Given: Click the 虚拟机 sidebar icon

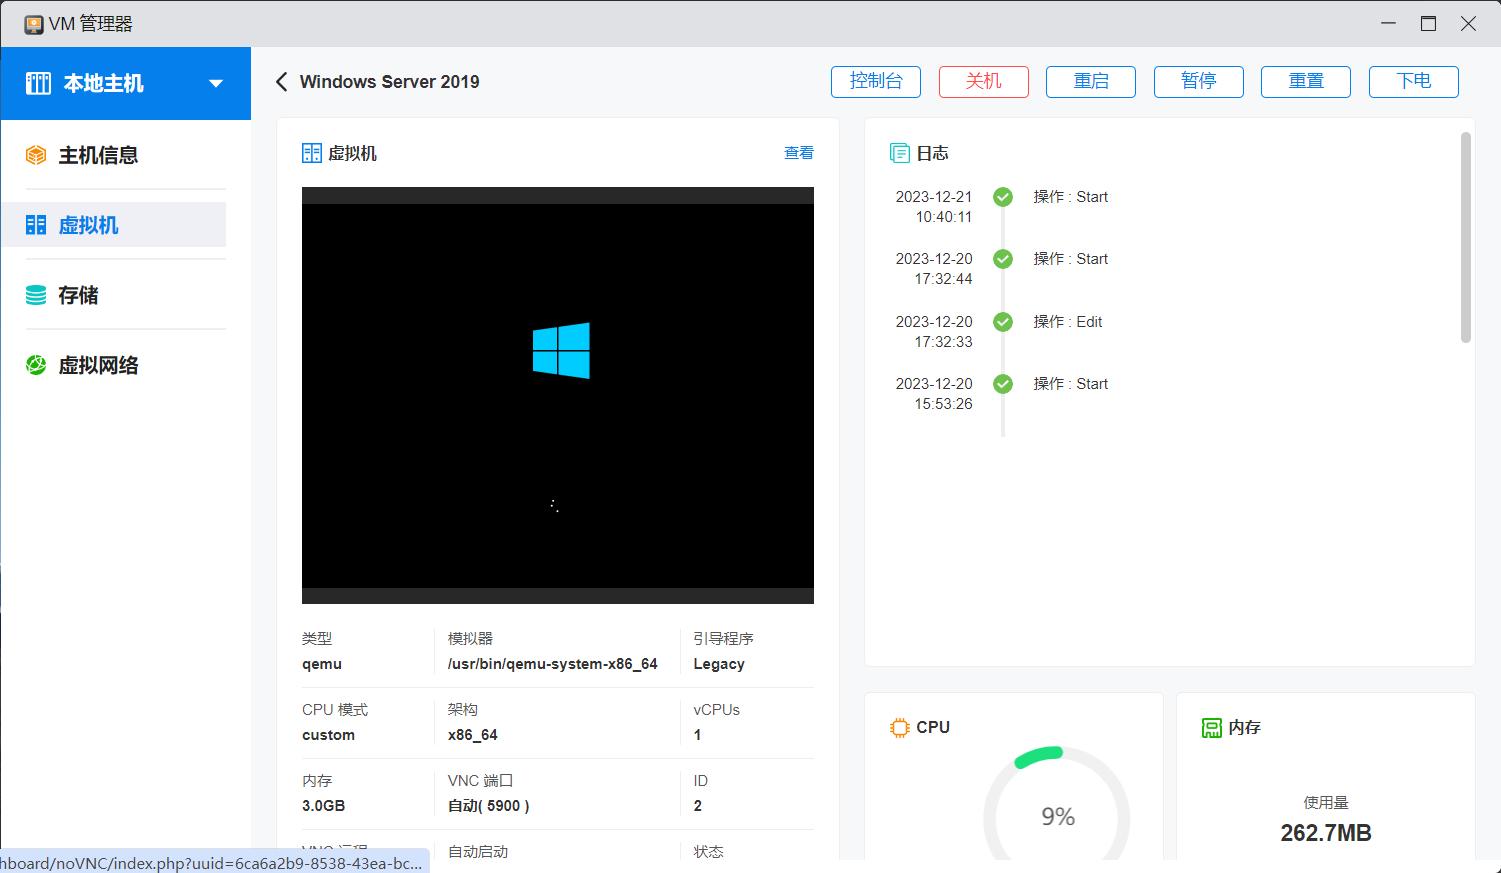Looking at the screenshot, I should tap(36, 225).
